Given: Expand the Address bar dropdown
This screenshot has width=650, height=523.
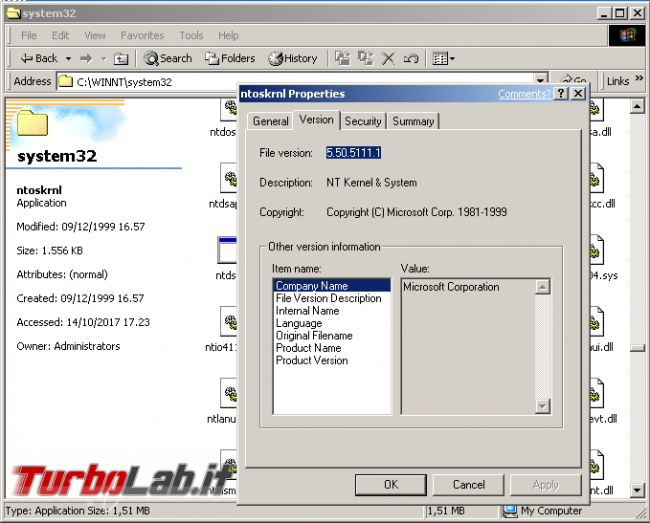Looking at the screenshot, I should (540, 79).
